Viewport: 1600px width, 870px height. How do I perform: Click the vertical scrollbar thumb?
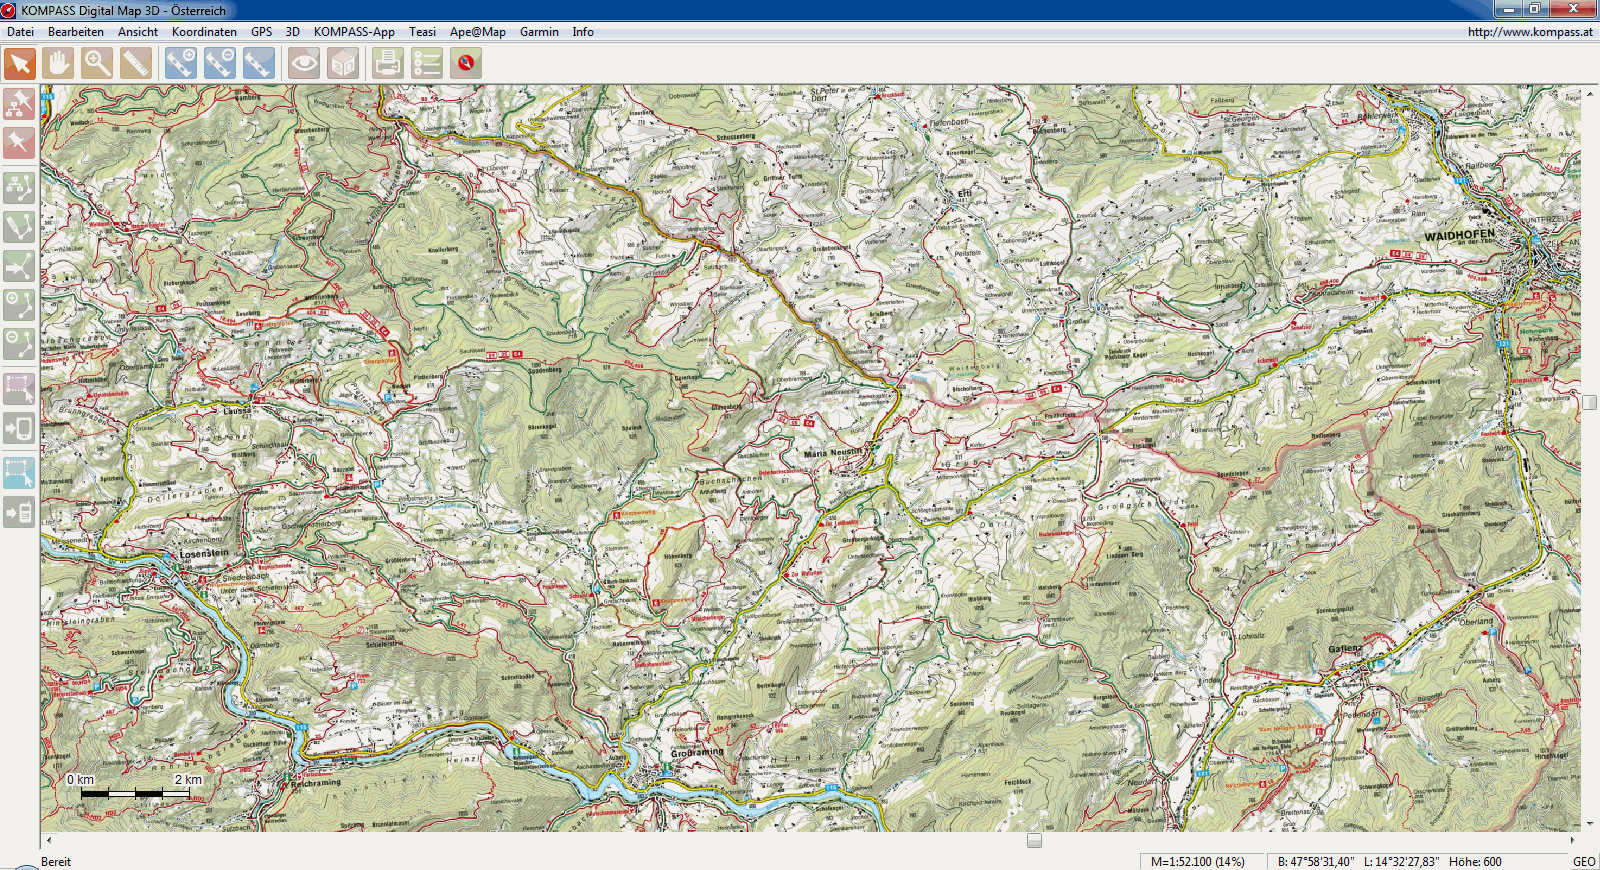coord(1589,402)
